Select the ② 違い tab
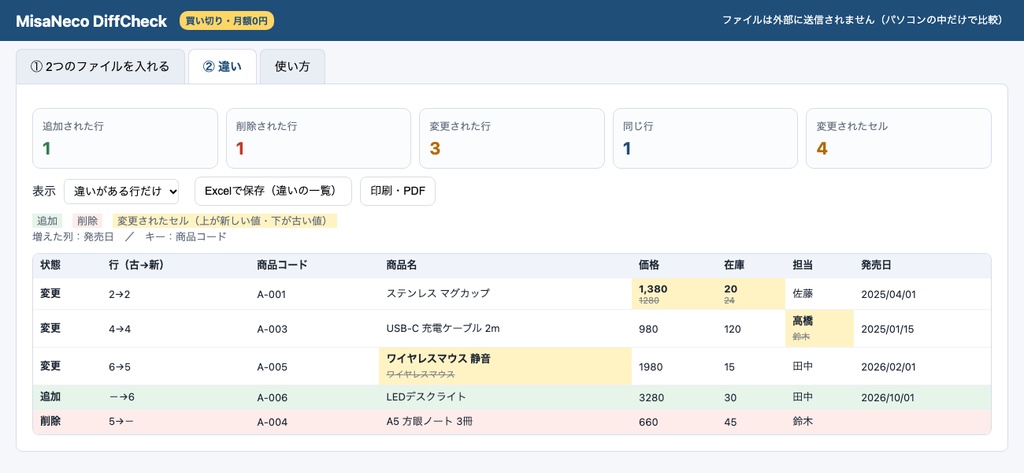The image size is (1024, 473). (222, 67)
